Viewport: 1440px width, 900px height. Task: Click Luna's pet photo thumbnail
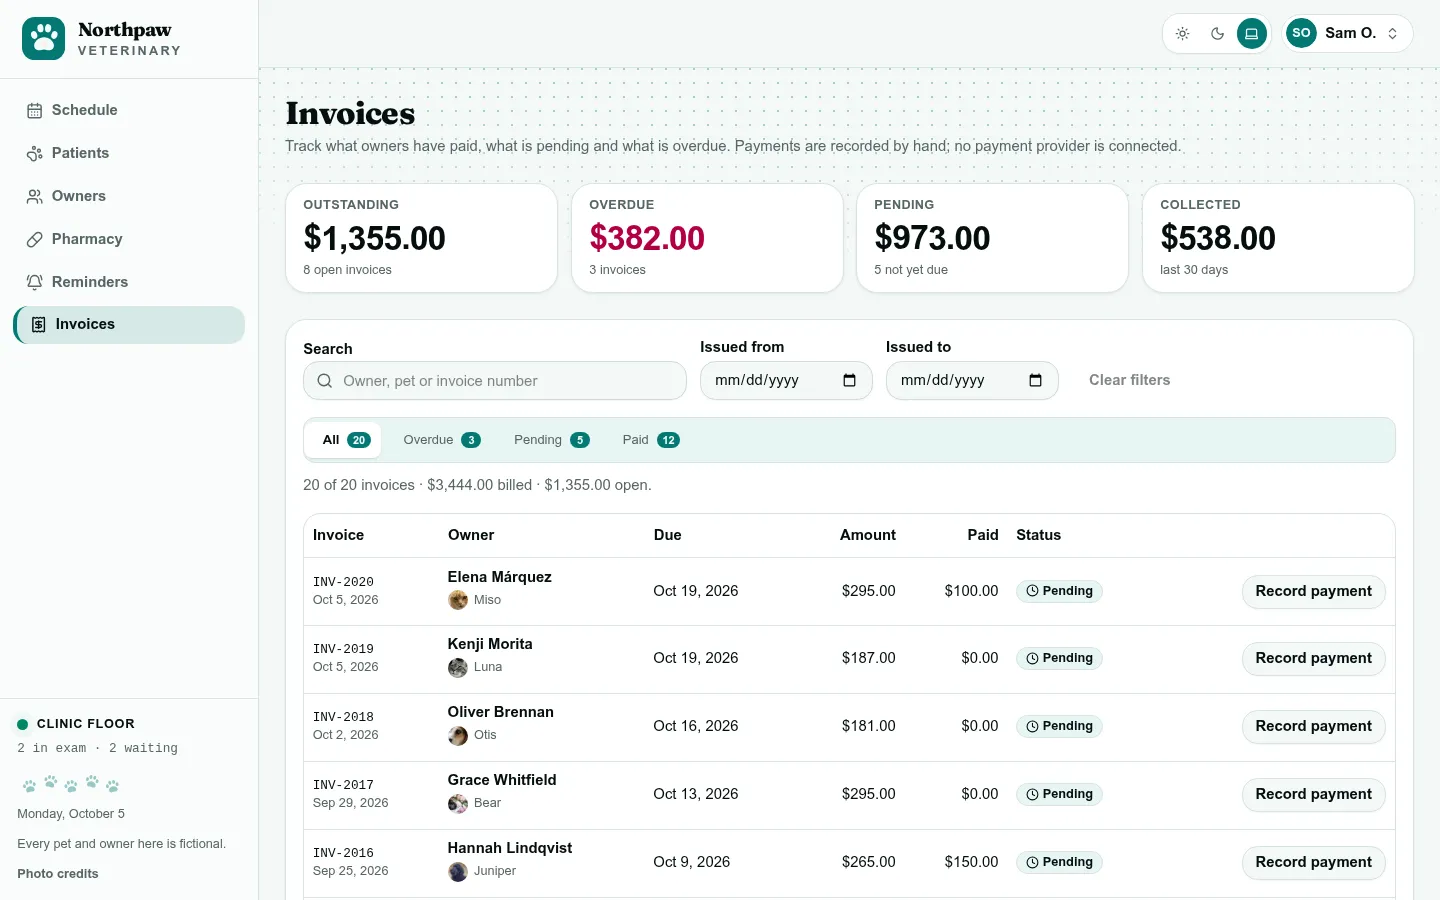tap(458, 667)
